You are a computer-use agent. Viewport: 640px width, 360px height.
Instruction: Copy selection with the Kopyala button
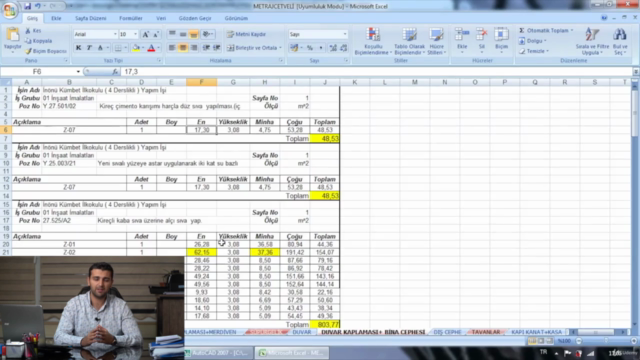38,41
